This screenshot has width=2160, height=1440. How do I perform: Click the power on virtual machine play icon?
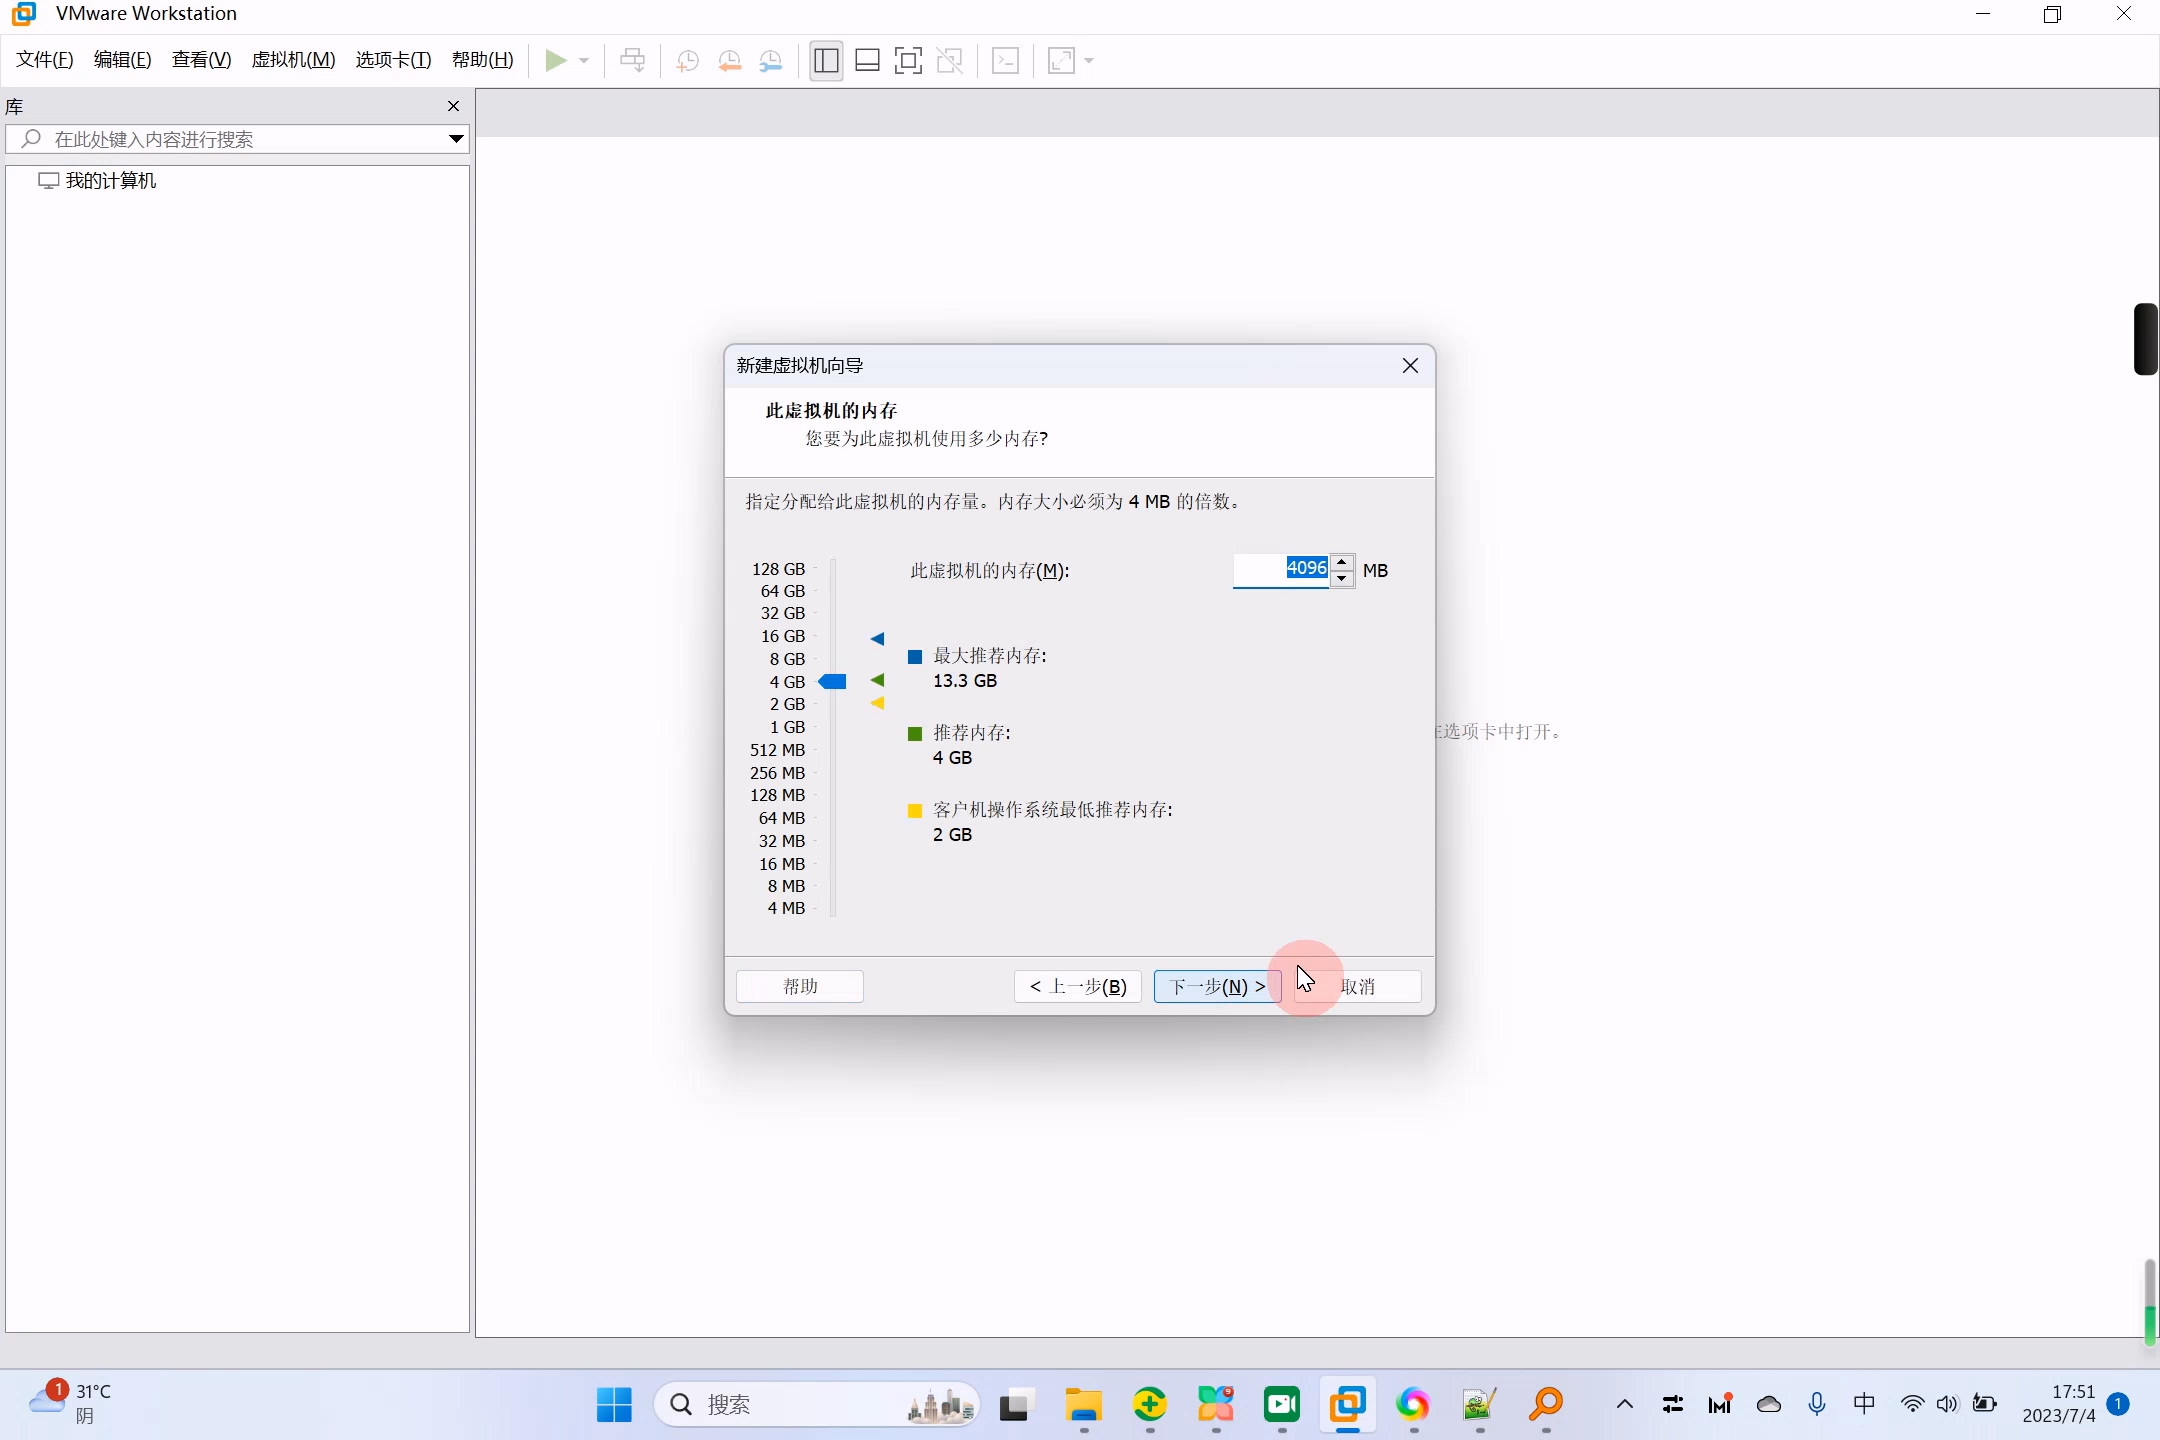555,61
